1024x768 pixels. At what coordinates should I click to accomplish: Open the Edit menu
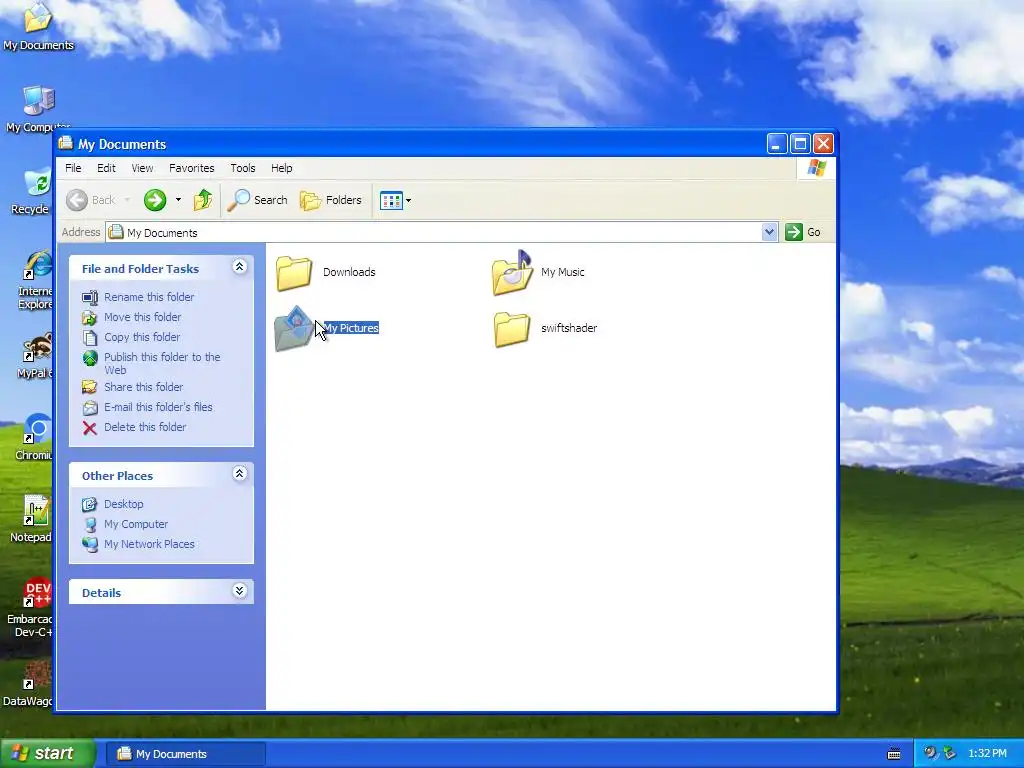(106, 168)
